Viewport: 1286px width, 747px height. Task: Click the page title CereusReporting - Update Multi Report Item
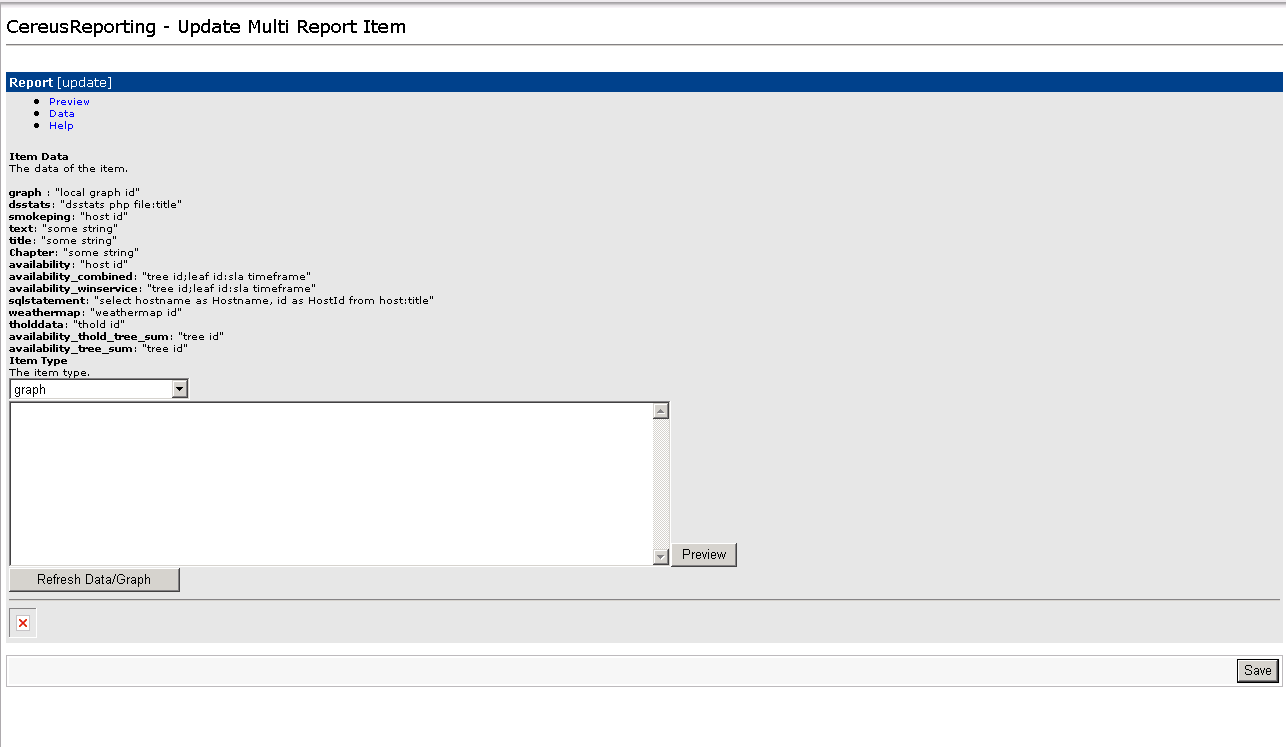pos(206,27)
